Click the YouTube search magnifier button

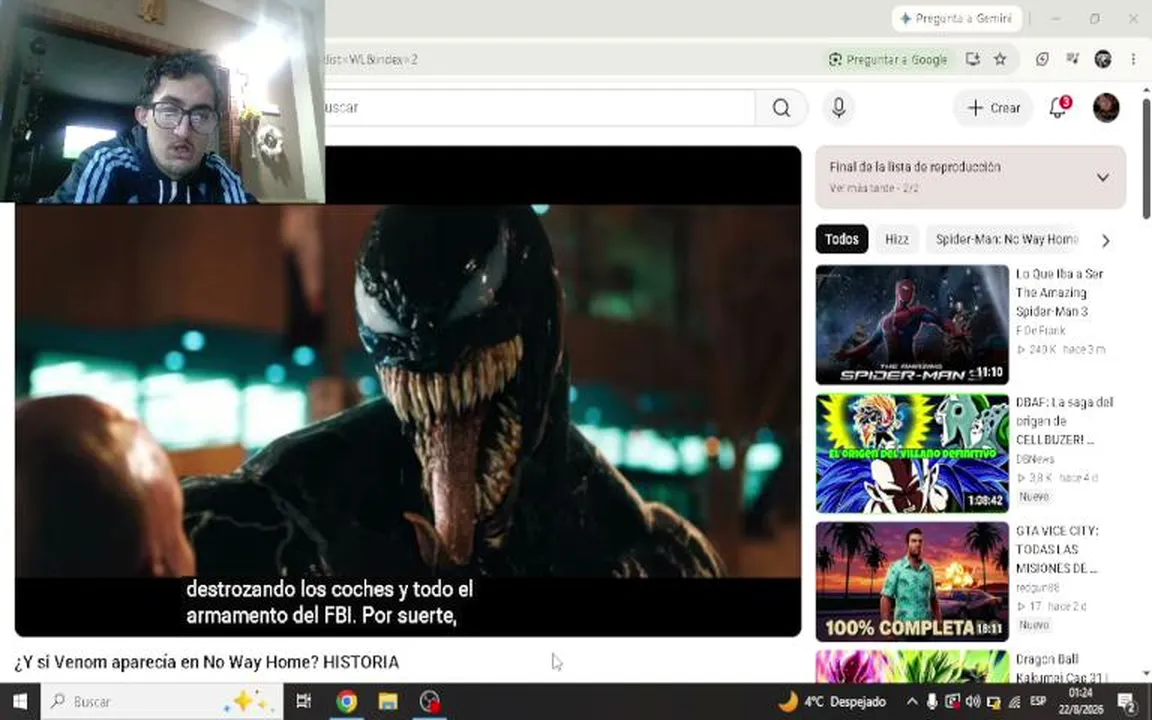click(x=781, y=108)
